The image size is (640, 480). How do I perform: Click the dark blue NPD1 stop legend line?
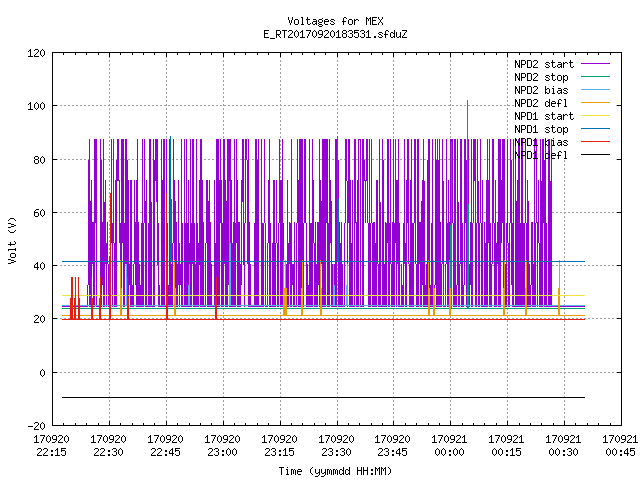pyautogui.click(x=596, y=129)
